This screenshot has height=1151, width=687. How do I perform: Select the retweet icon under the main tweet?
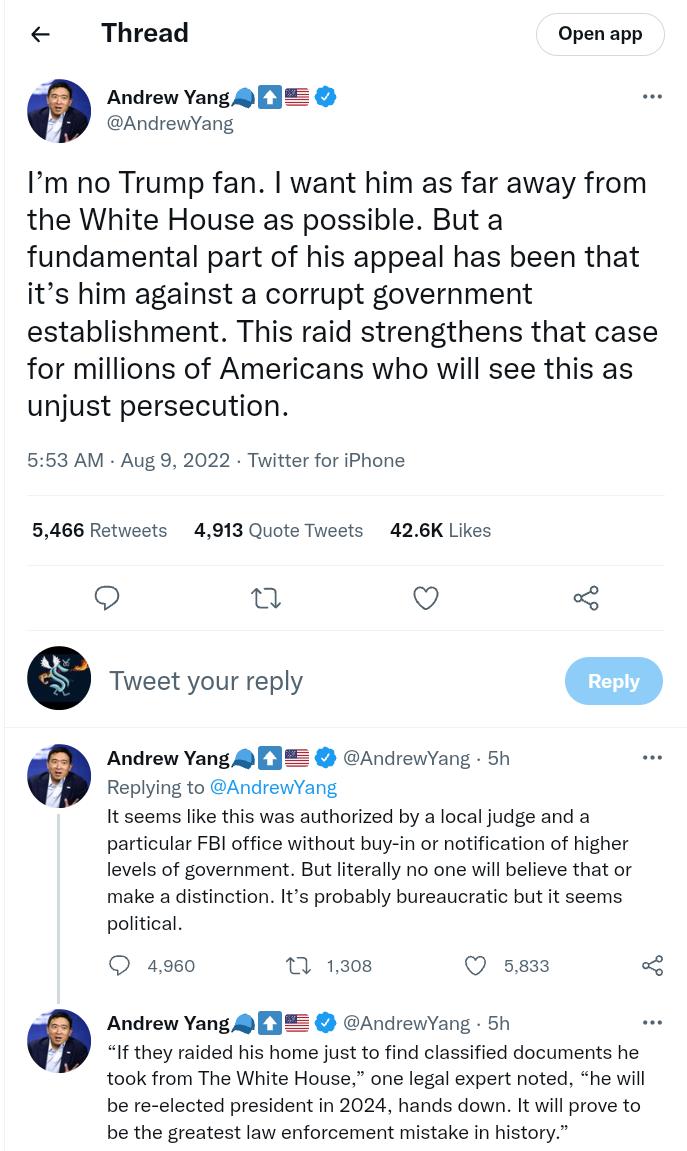(265, 597)
